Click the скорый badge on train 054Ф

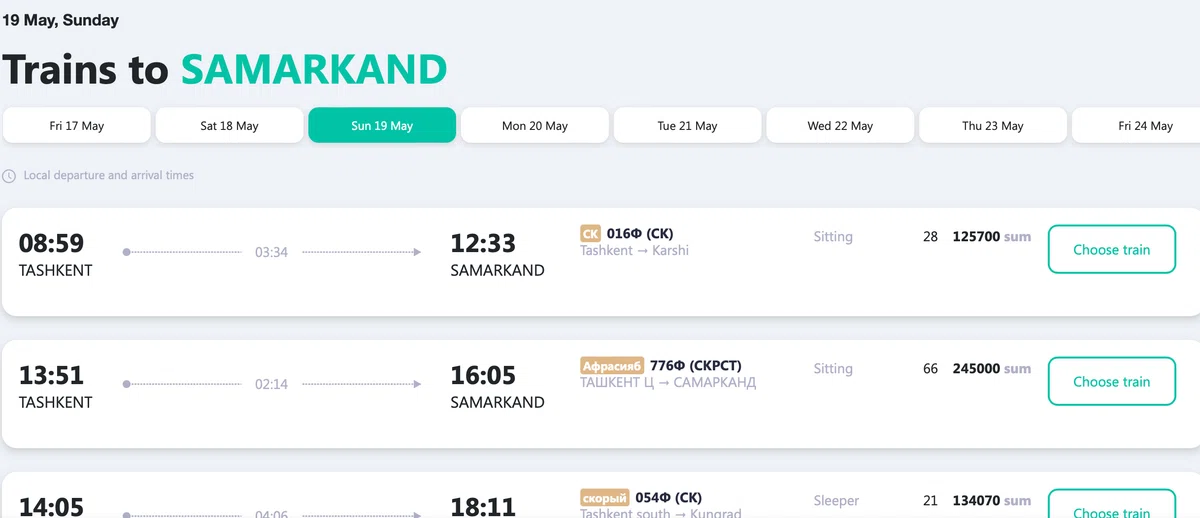[605, 498]
